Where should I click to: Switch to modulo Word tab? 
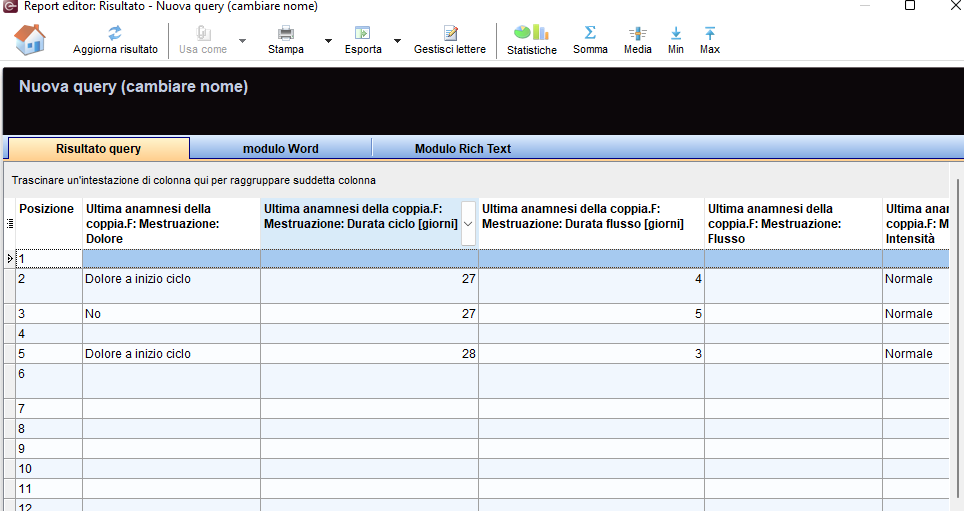(x=280, y=149)
